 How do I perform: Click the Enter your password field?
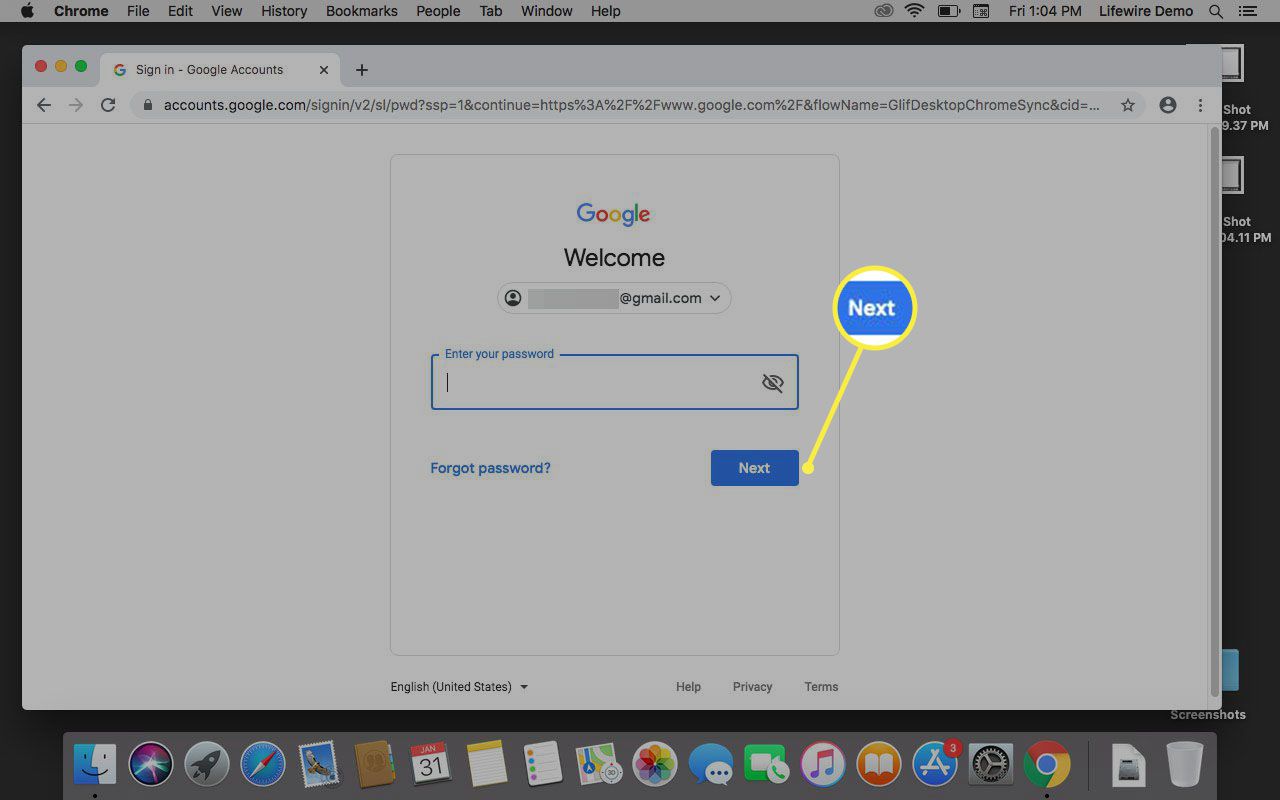(614, 382)
